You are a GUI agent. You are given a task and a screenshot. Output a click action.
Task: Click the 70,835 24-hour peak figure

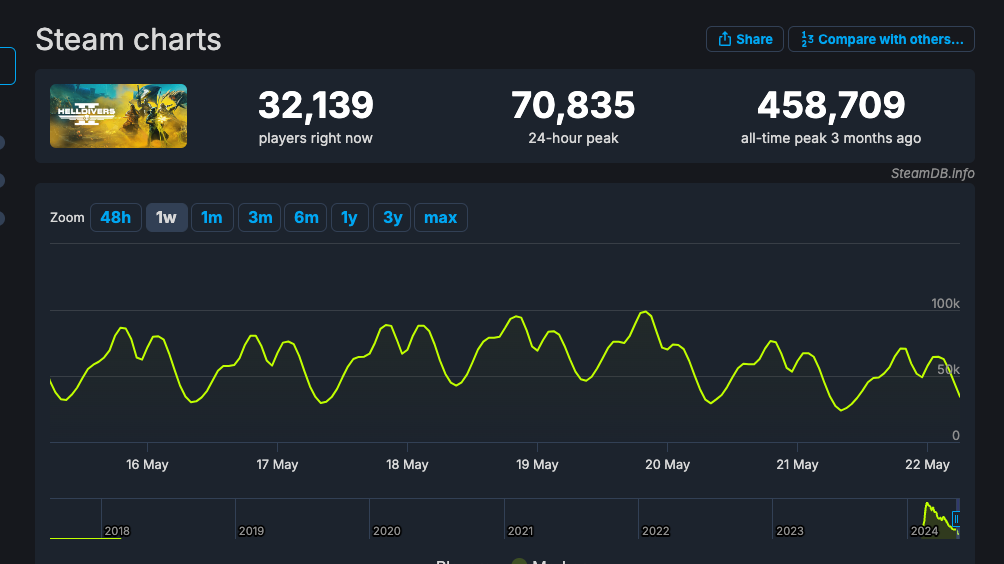(x=573, y=105)
